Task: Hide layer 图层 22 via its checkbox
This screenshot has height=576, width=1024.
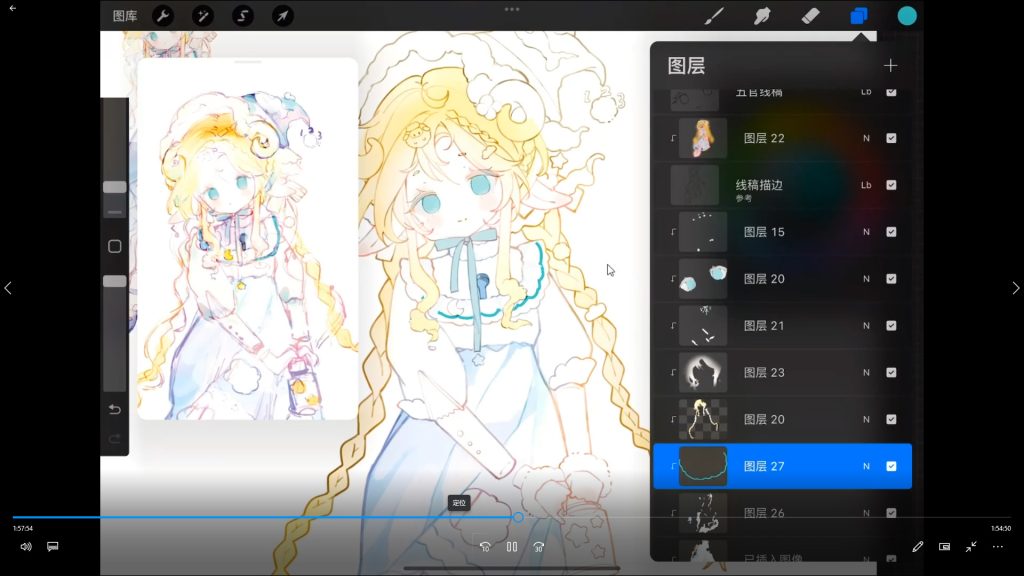Action: (891, 138)
